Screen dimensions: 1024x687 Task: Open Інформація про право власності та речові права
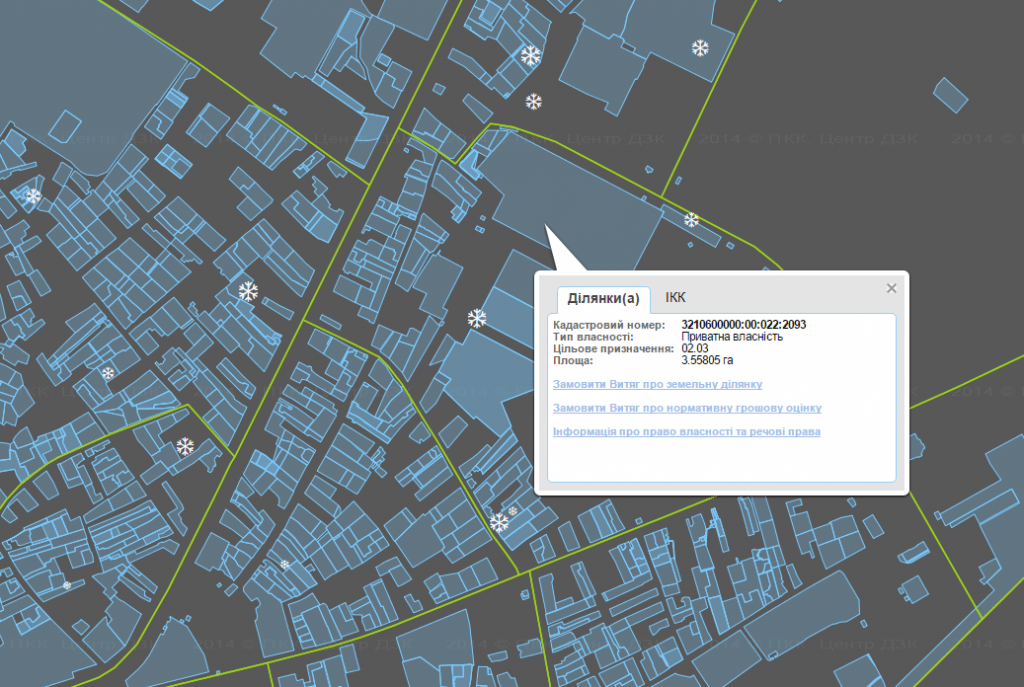[x=686, y=432]
